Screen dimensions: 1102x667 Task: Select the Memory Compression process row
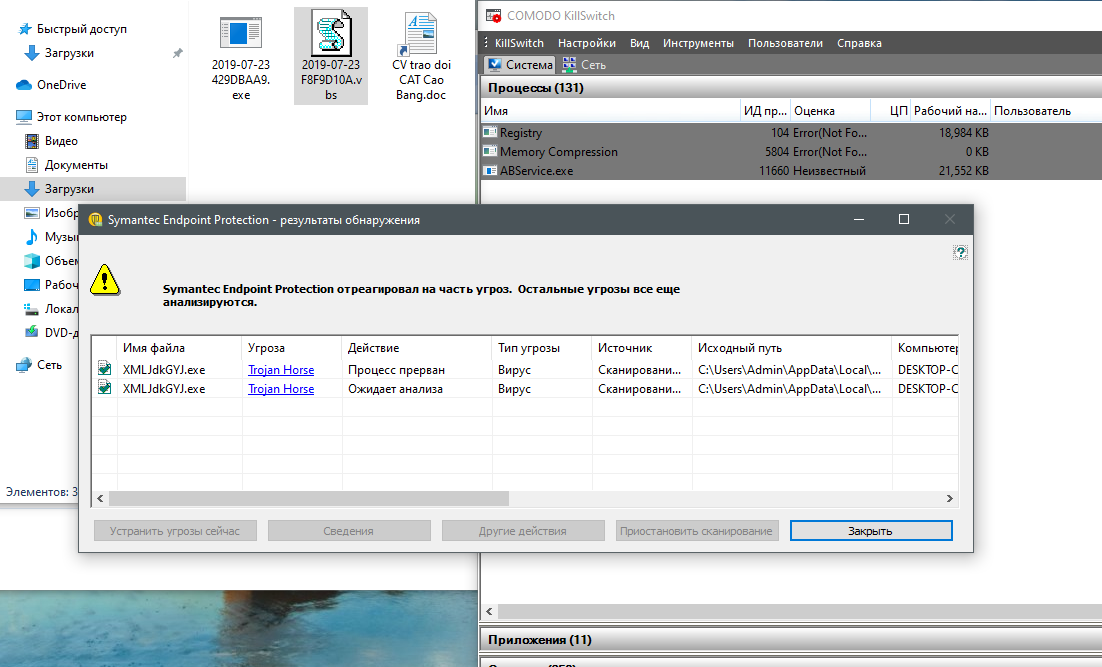tap(791, 152)
